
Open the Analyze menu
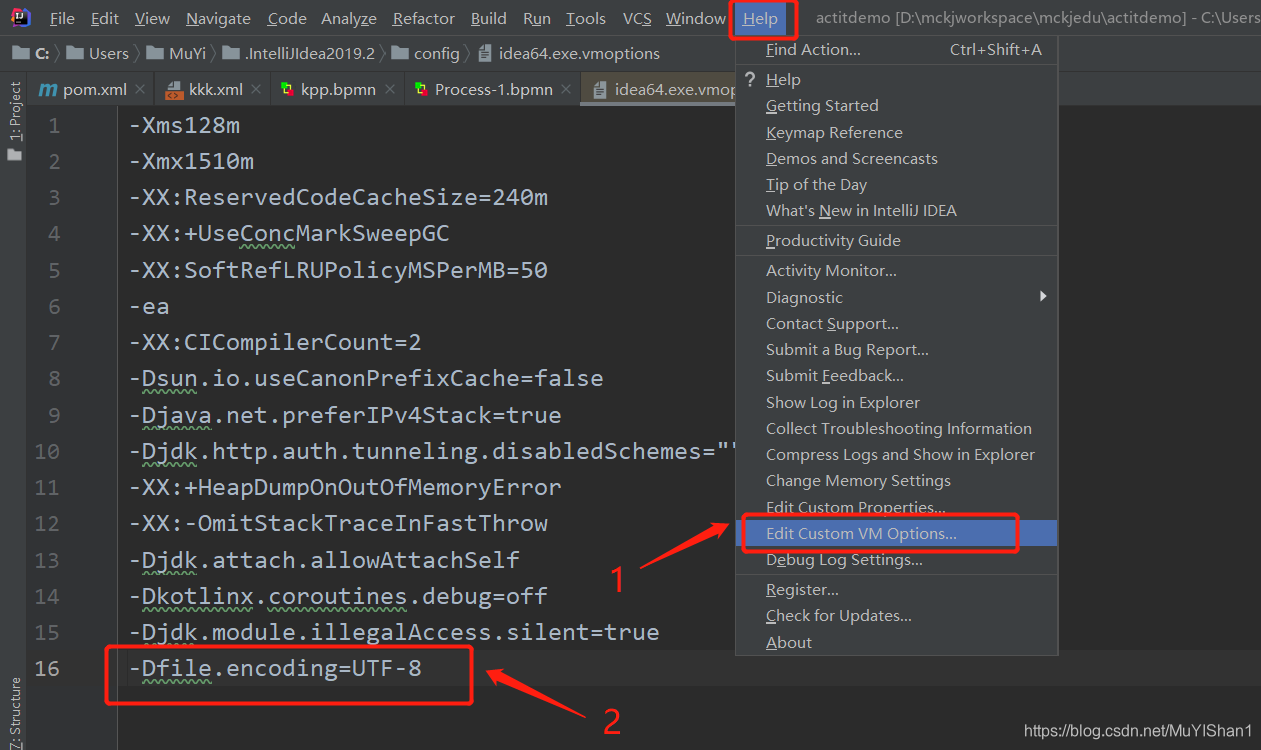[349, 18]
